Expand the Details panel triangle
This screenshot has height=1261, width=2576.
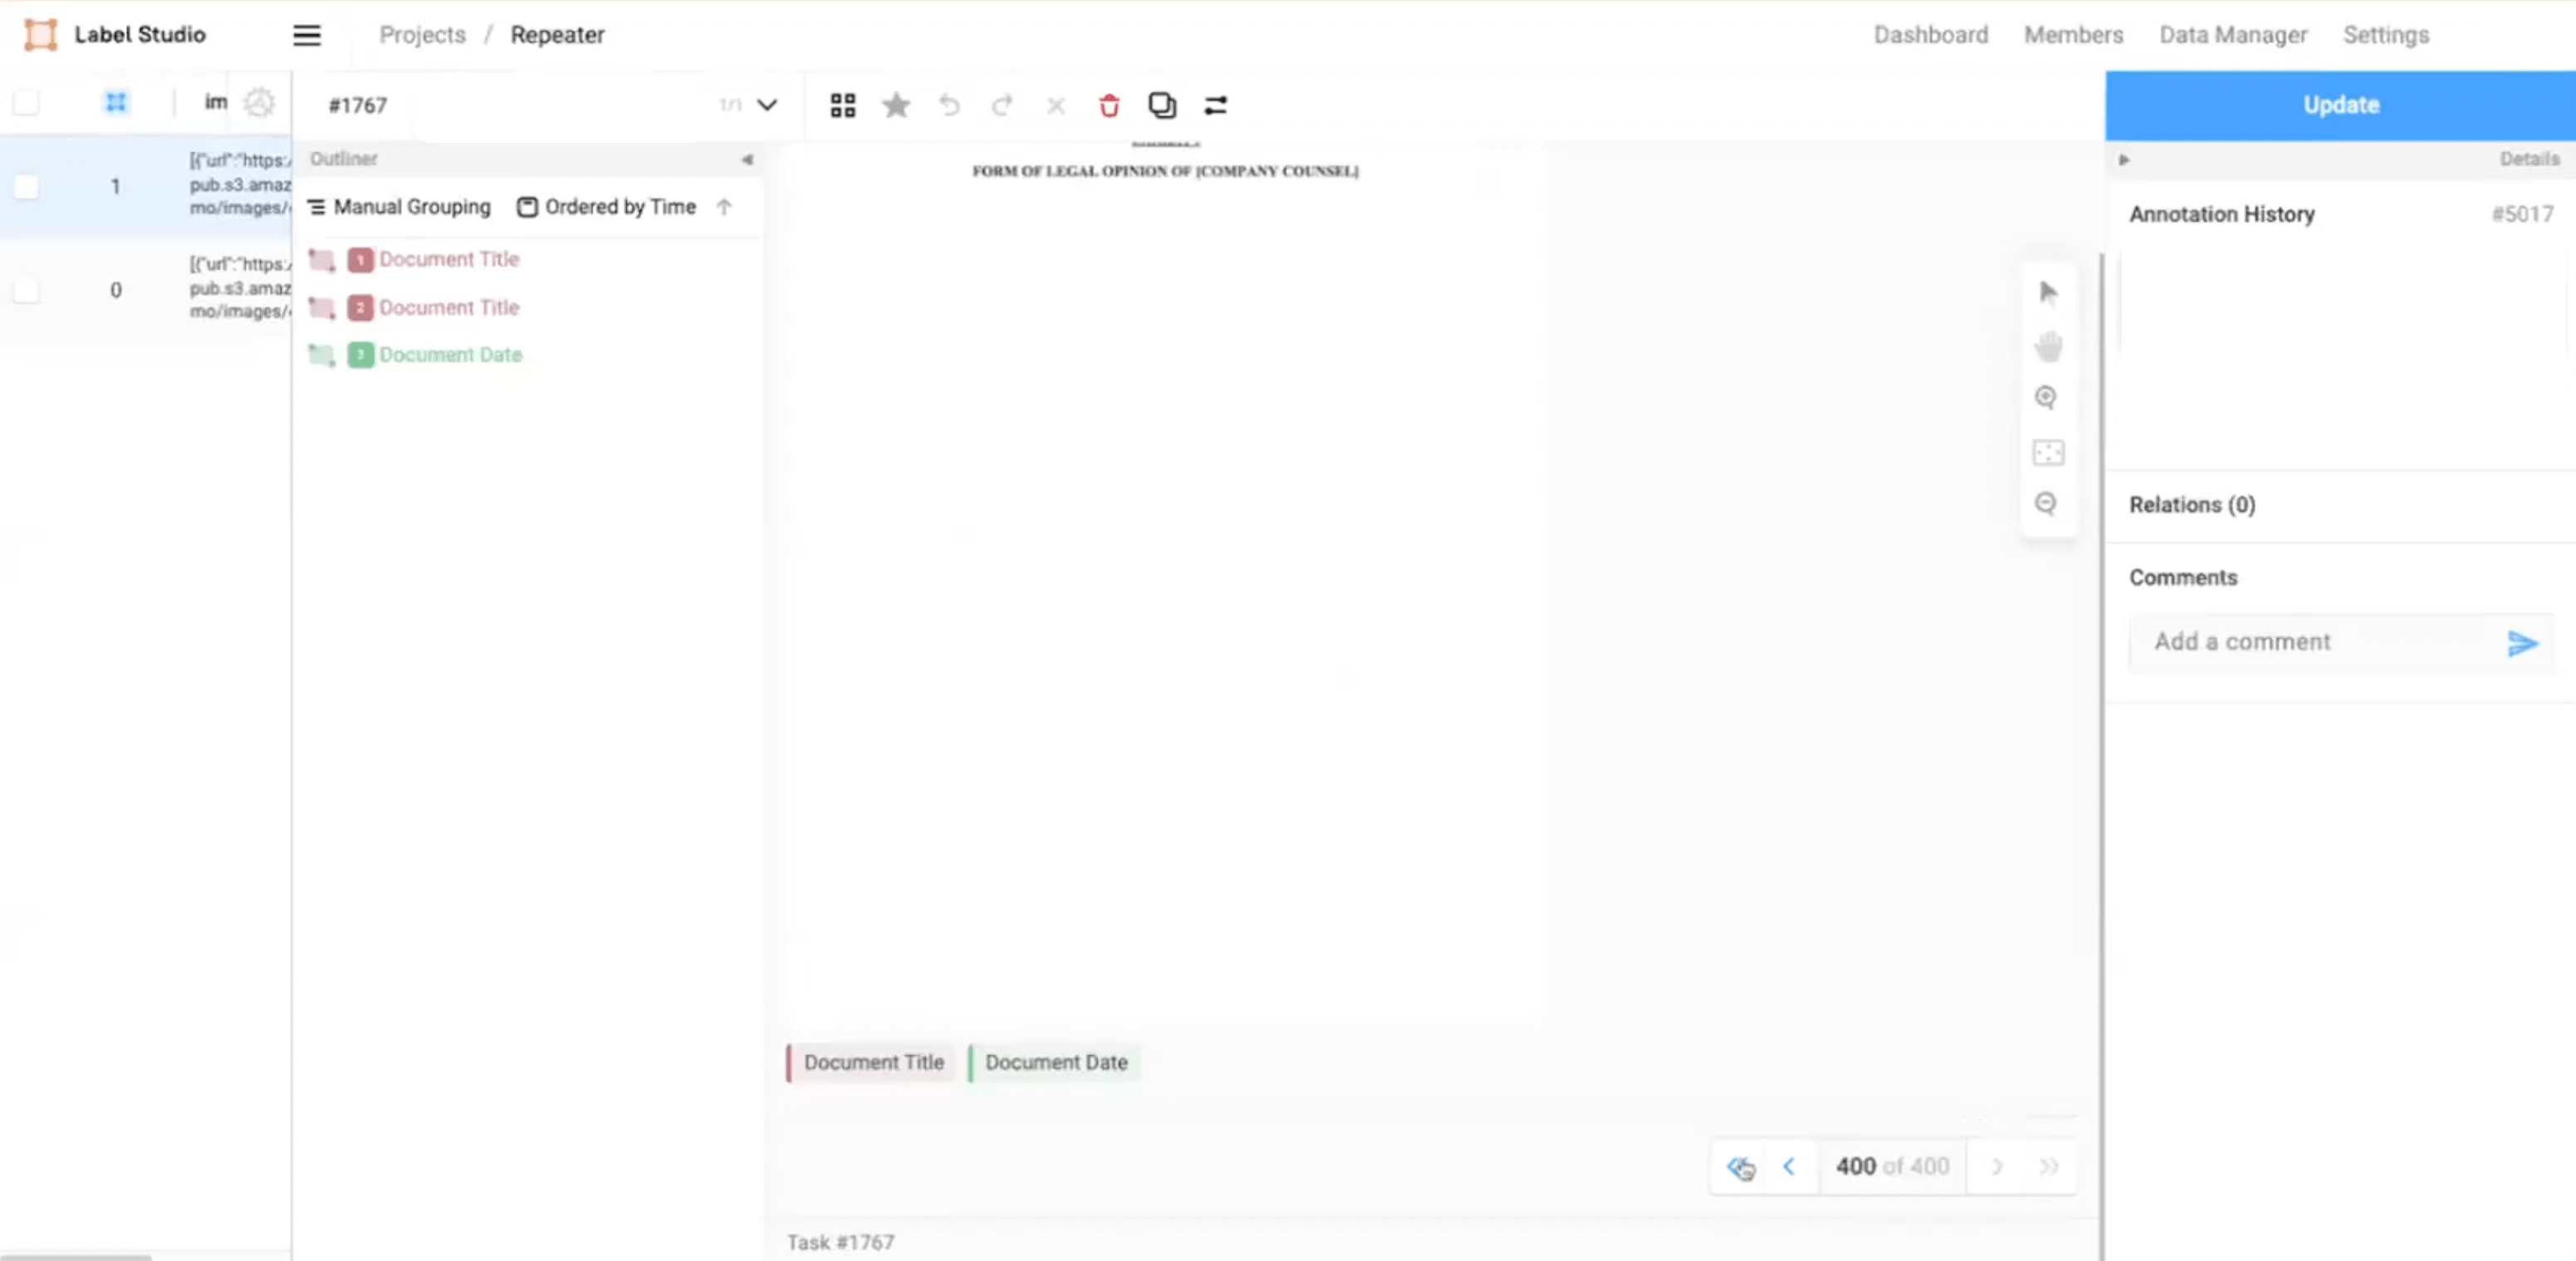[2124, 159]
